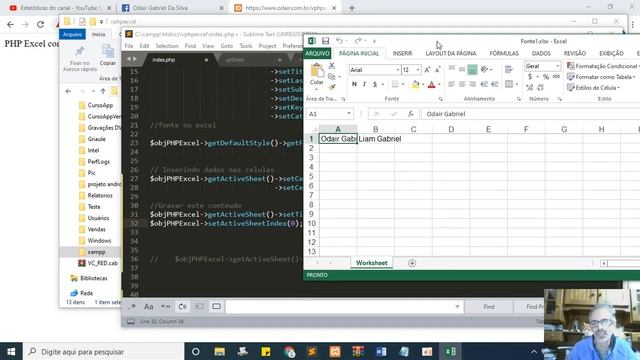Reload the page in Chrome
640x360 pixels.
click(40, 24)
